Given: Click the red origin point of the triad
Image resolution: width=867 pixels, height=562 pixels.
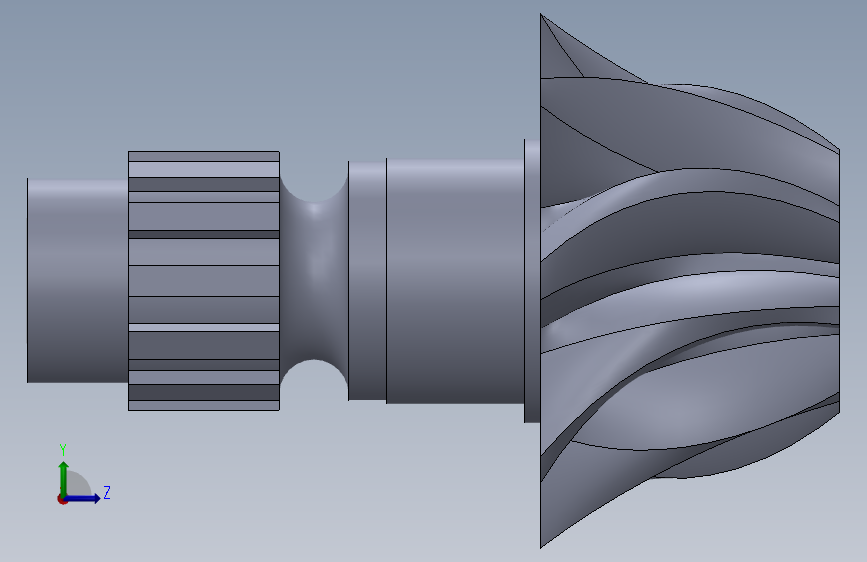Looking at the screenshot, I should (x=62, y=499).
